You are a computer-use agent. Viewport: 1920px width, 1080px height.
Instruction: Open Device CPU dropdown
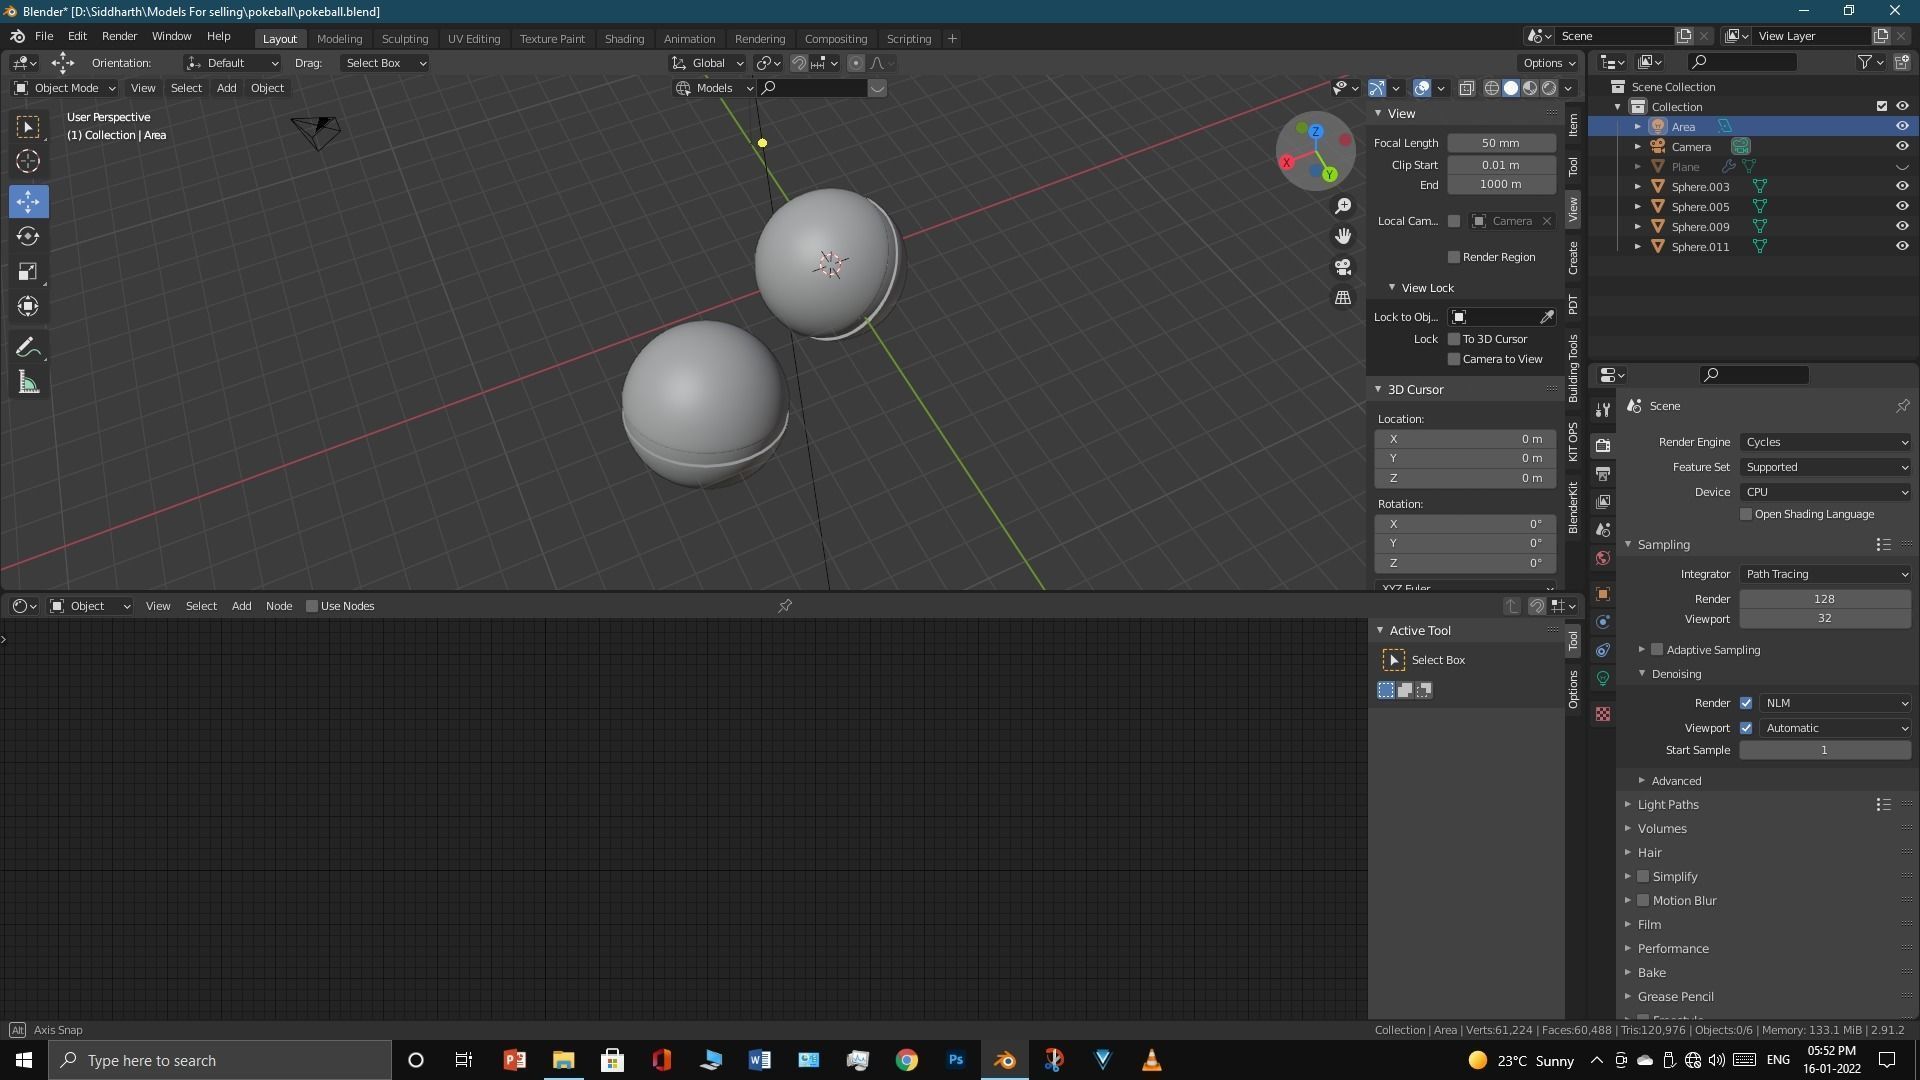coord(1825,492)
